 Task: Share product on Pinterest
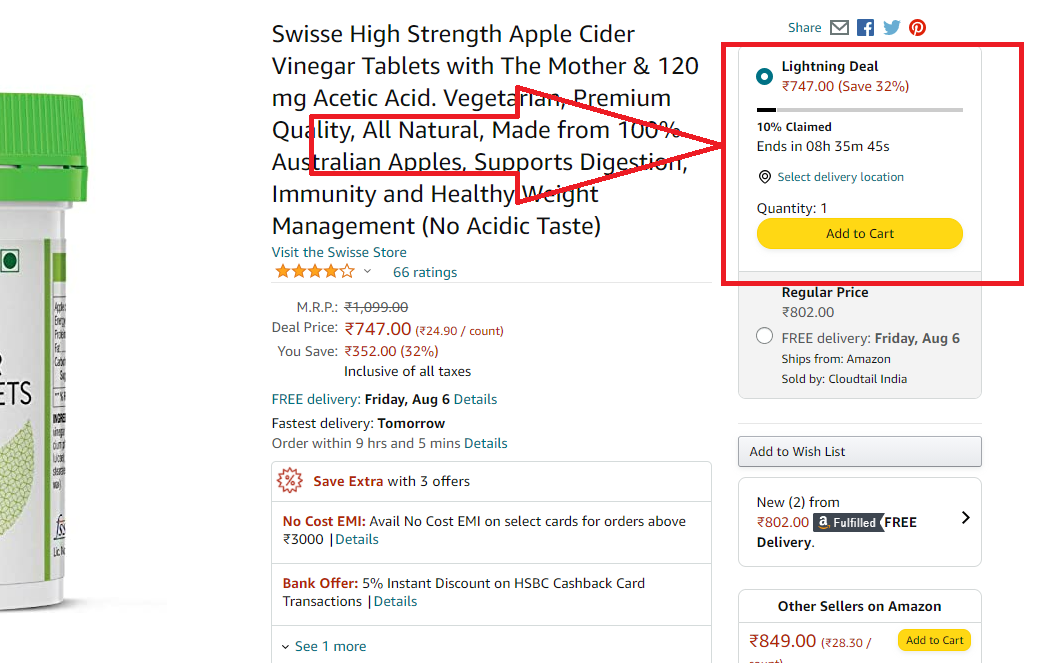tap(917, 28)
